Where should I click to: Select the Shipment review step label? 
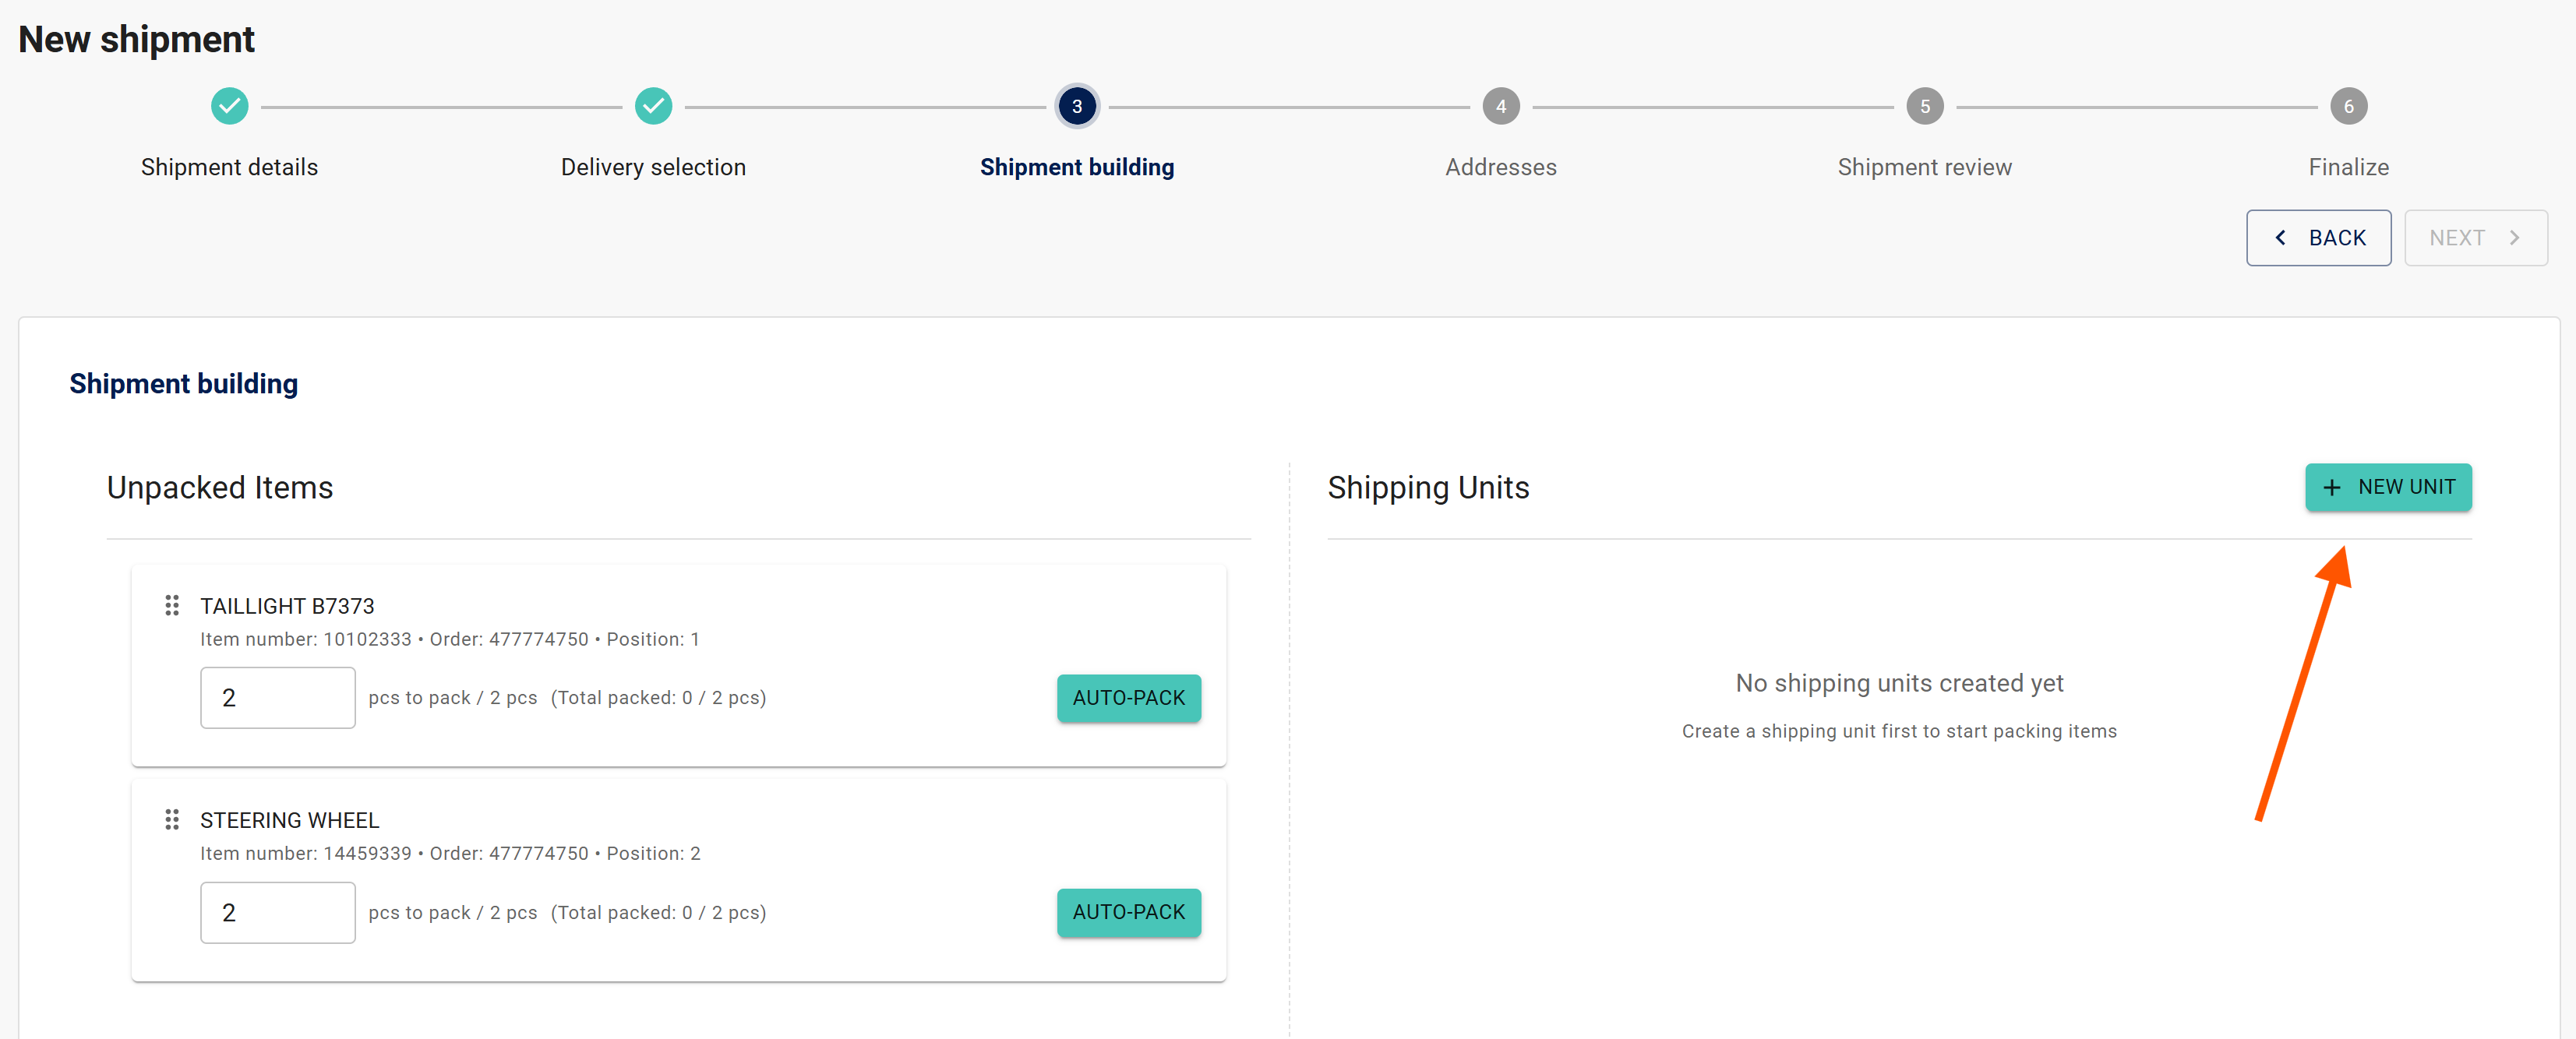coord(1924,167)
